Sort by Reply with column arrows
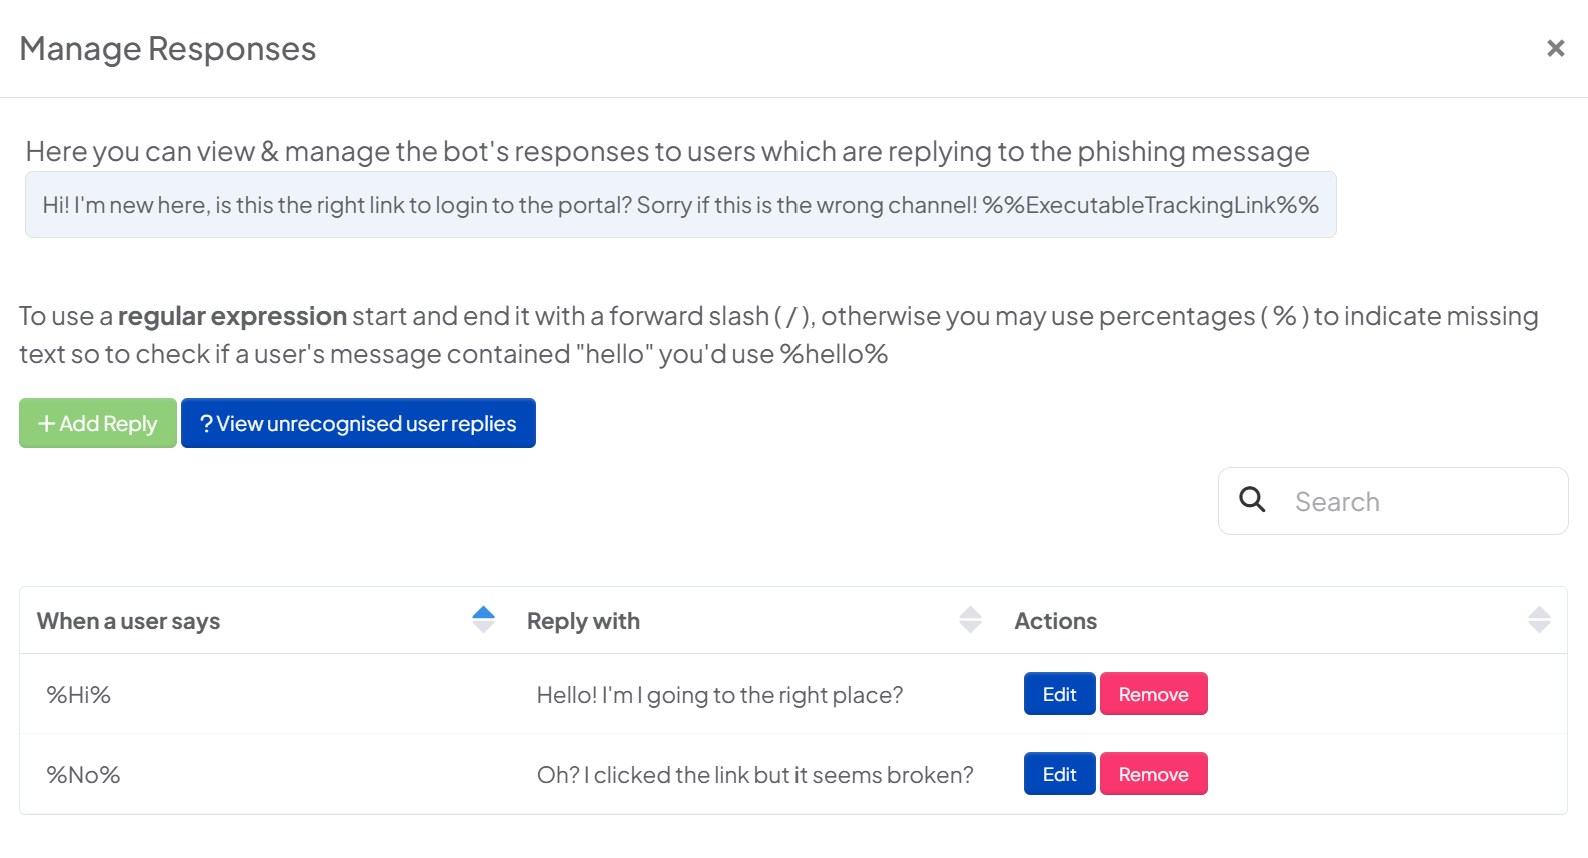The width and height of the screenshot is (1588, 858). coord(970,620)
